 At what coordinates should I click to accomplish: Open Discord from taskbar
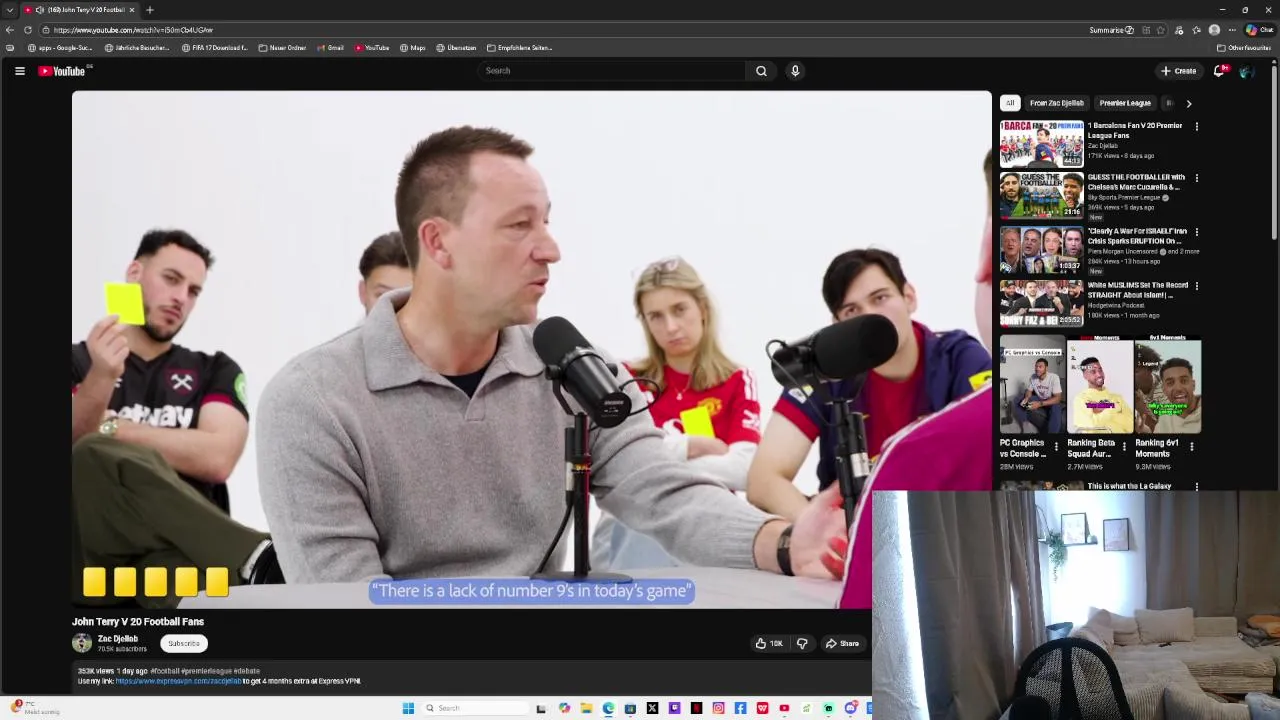tap(851, 708)
